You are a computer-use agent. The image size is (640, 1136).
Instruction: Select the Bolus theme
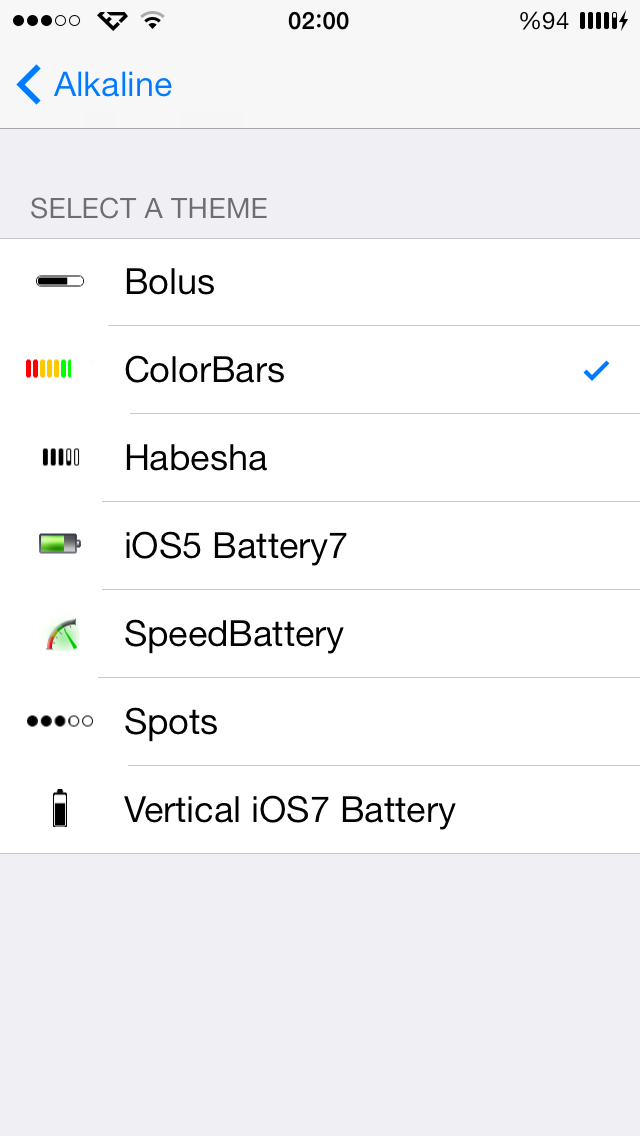pos(320,282)
